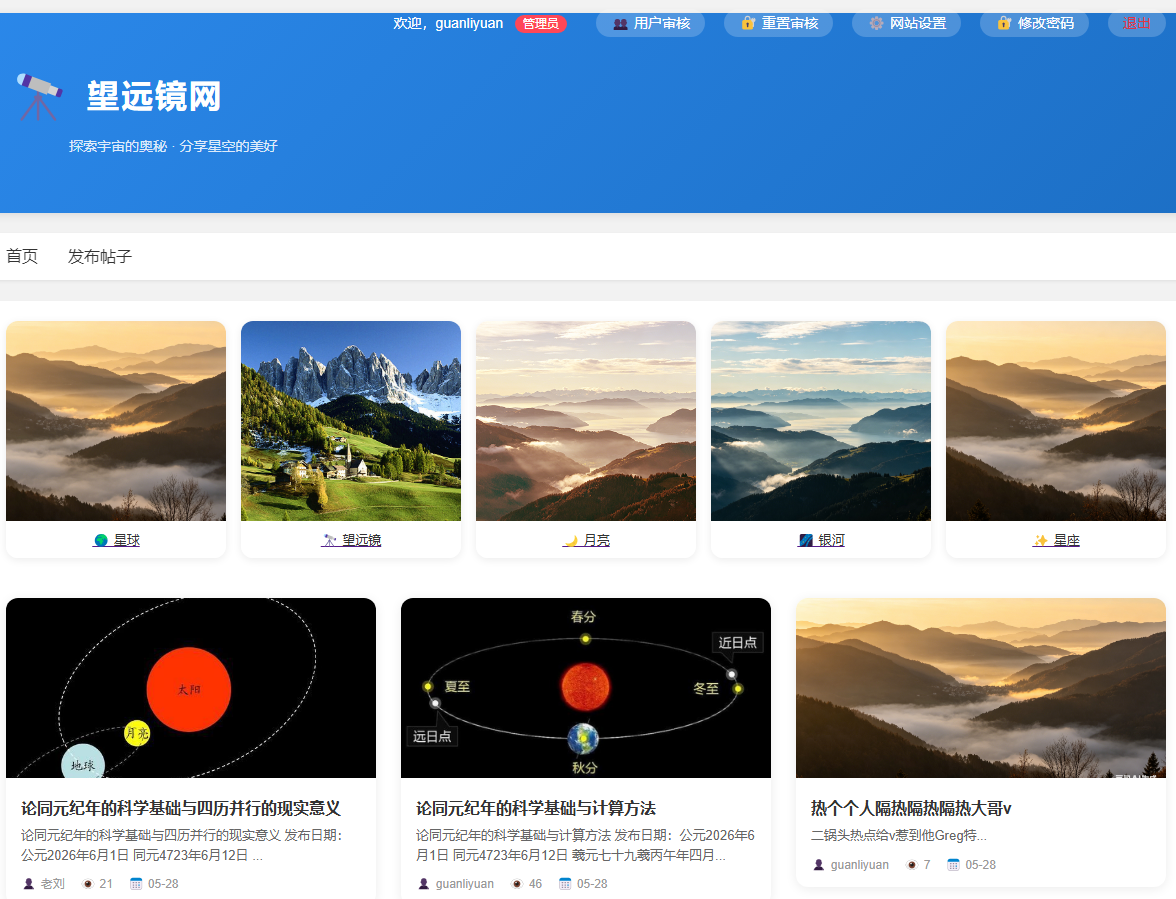Click the crescent moon icon beside 月亮
This screenshot has width=1176, height=899.
click(x=571, y=540)
